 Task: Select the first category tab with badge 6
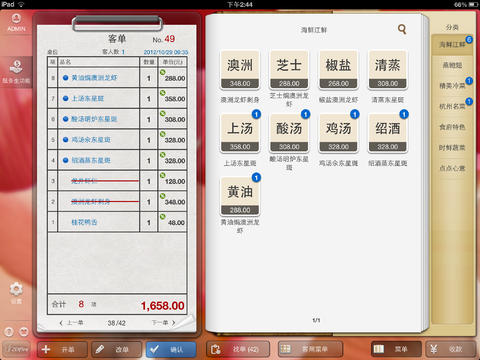(452, 45)
